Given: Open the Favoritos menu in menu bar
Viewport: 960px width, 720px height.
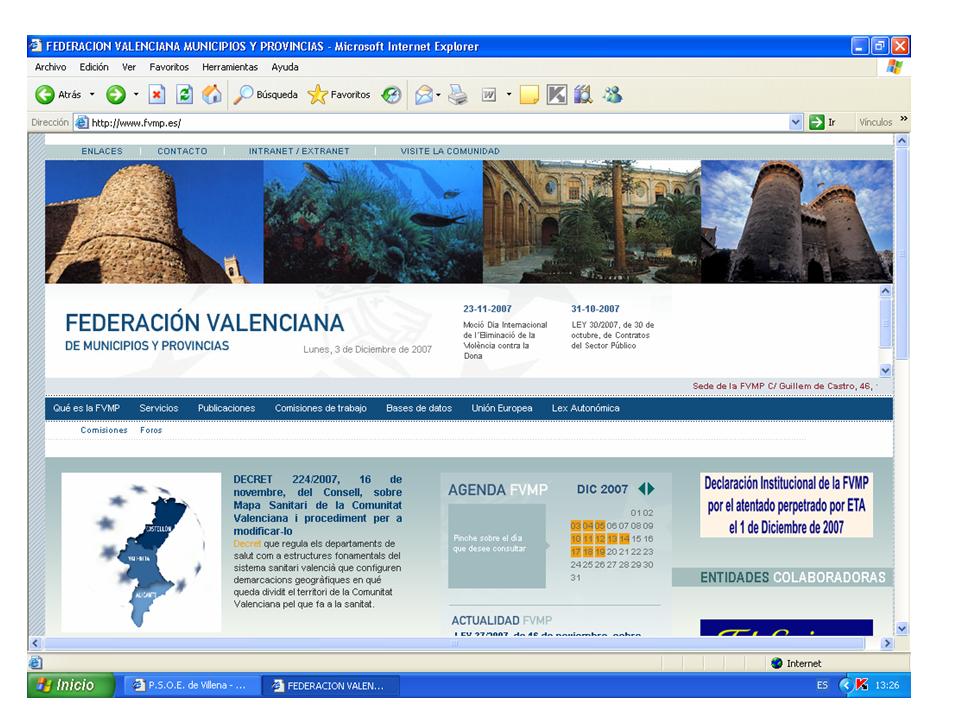Looking at the screenshot, I should coord(169,67).
